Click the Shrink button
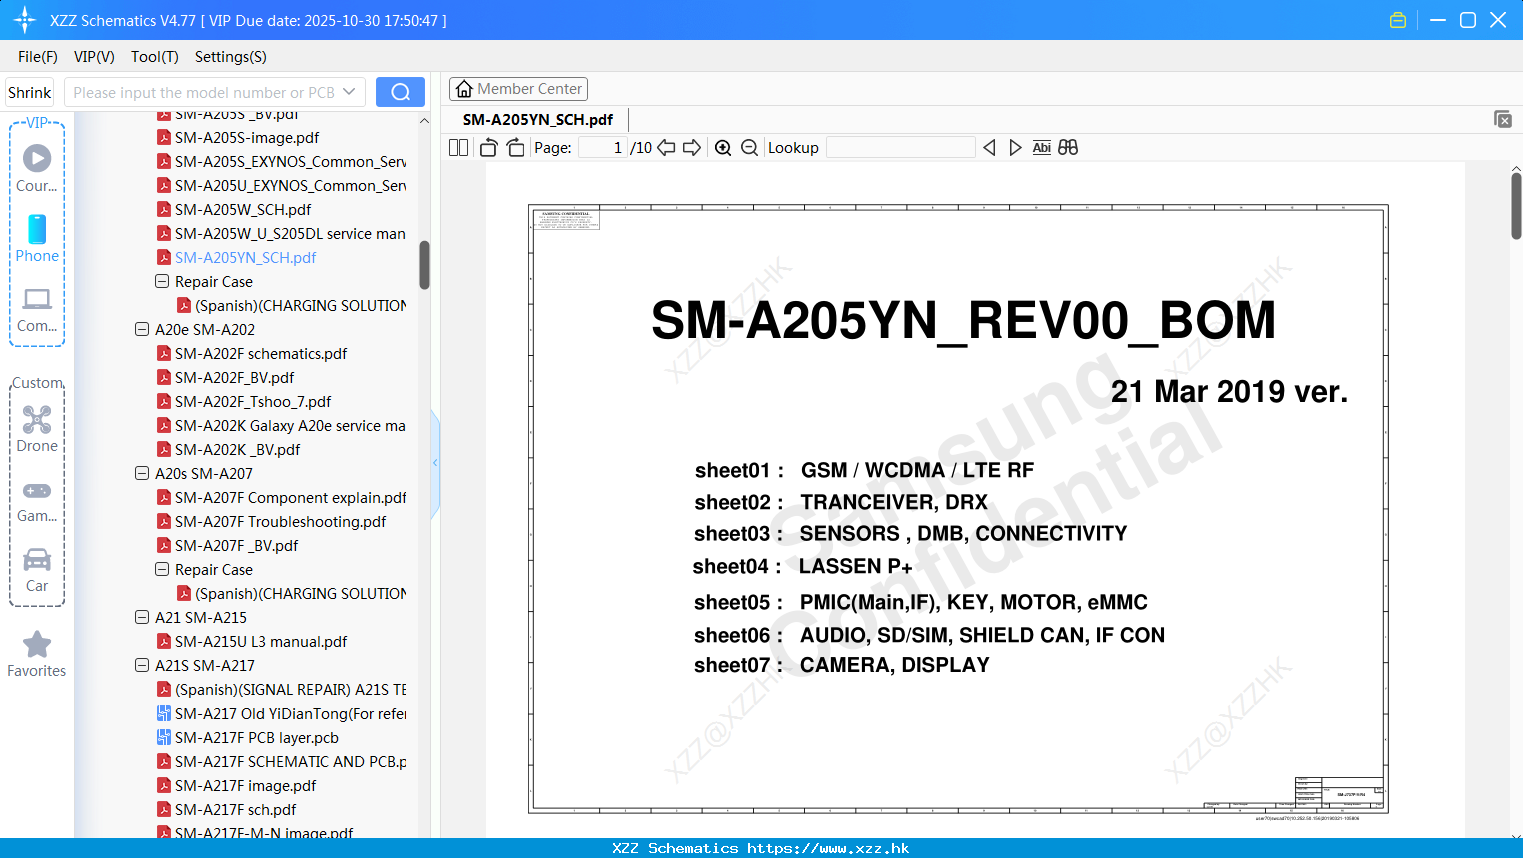Image resolution: width=1523 pixels, height=858 pixels. (30, 92)
